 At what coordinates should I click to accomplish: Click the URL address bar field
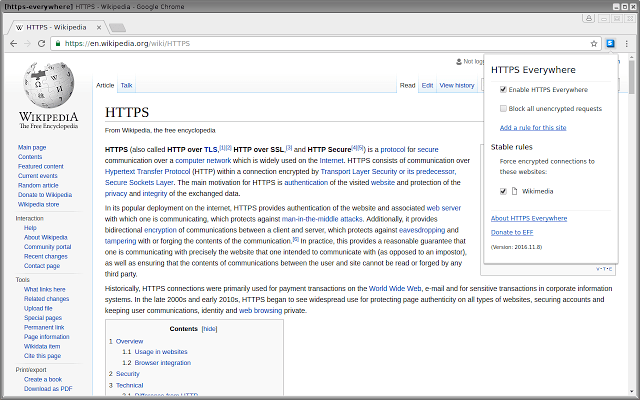tap(300, 44)
